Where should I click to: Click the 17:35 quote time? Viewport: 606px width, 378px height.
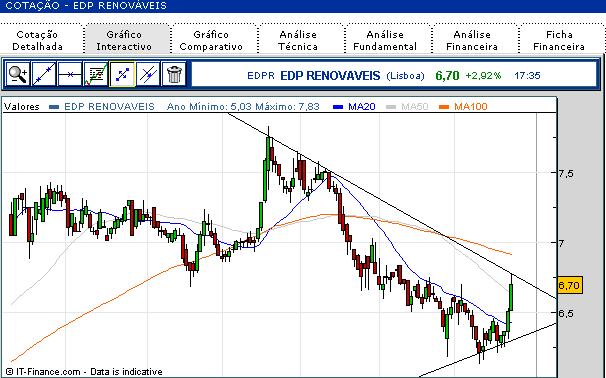point(527,75)
